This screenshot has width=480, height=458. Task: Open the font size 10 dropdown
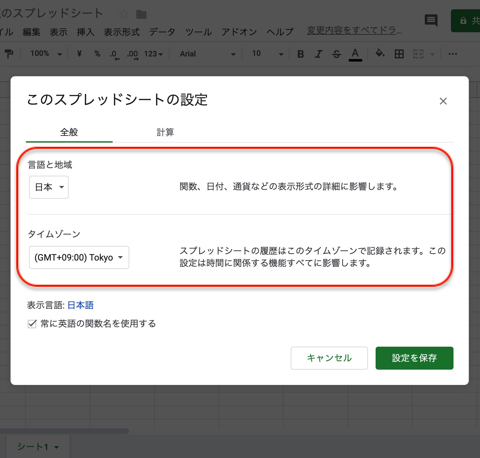tap(267, 54)
